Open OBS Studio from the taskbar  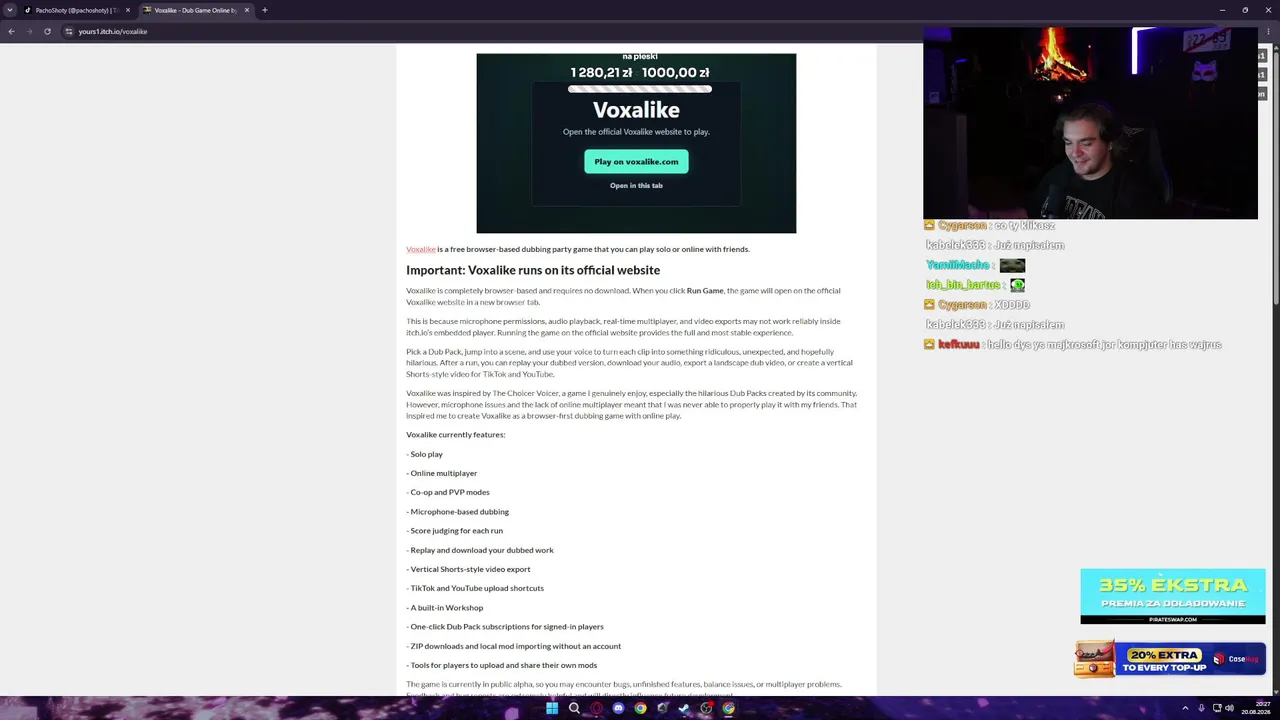(706, 708)
